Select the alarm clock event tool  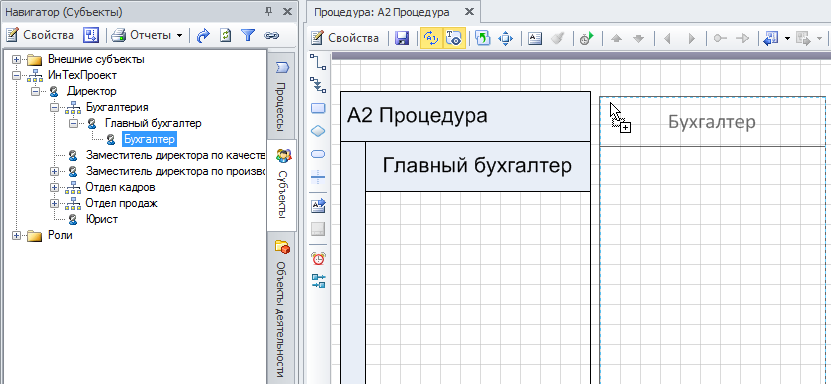point(318,258)
